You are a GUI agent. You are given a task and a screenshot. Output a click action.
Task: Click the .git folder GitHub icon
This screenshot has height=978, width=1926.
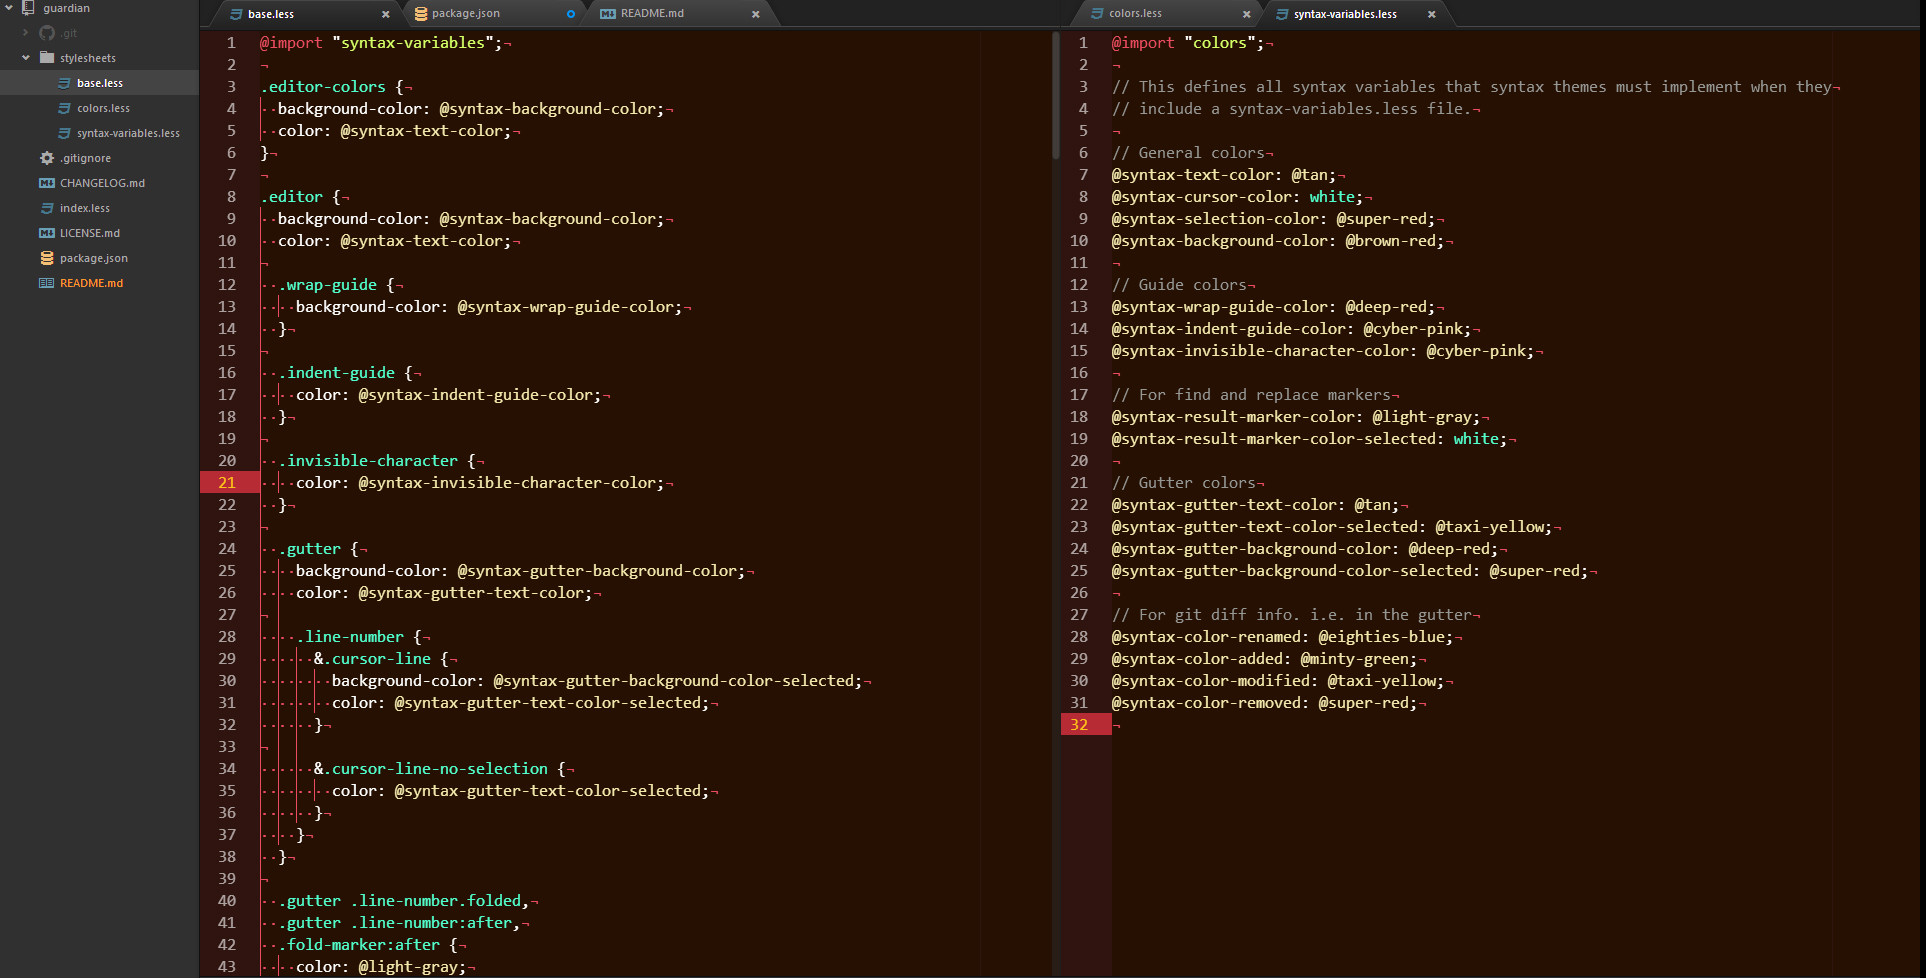click(46, 33)
